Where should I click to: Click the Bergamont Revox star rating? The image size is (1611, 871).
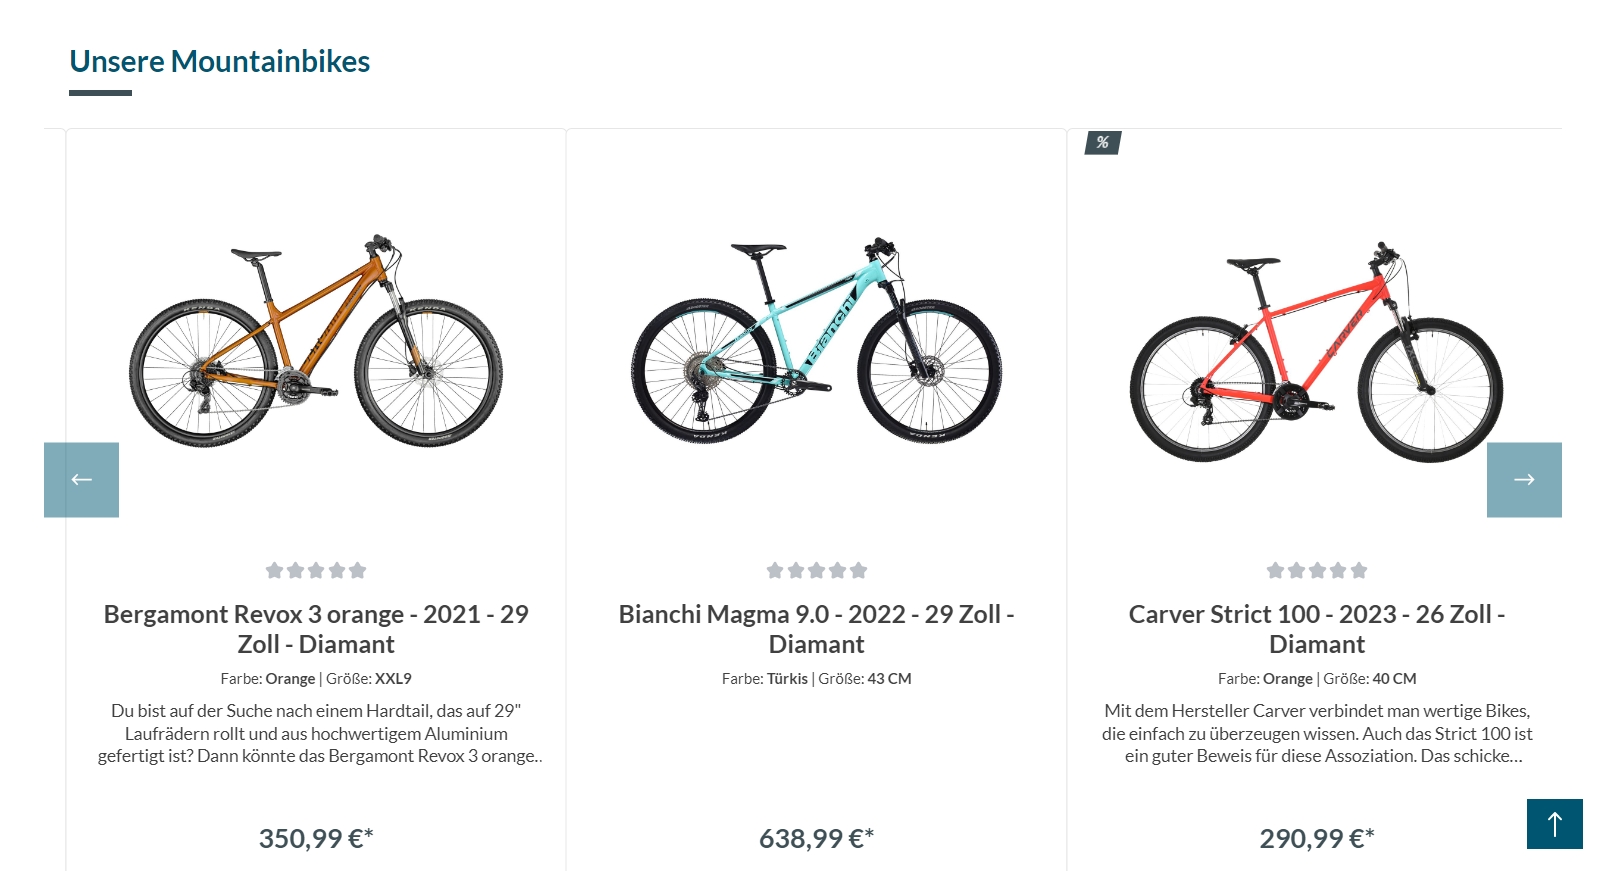coord(316,570)
